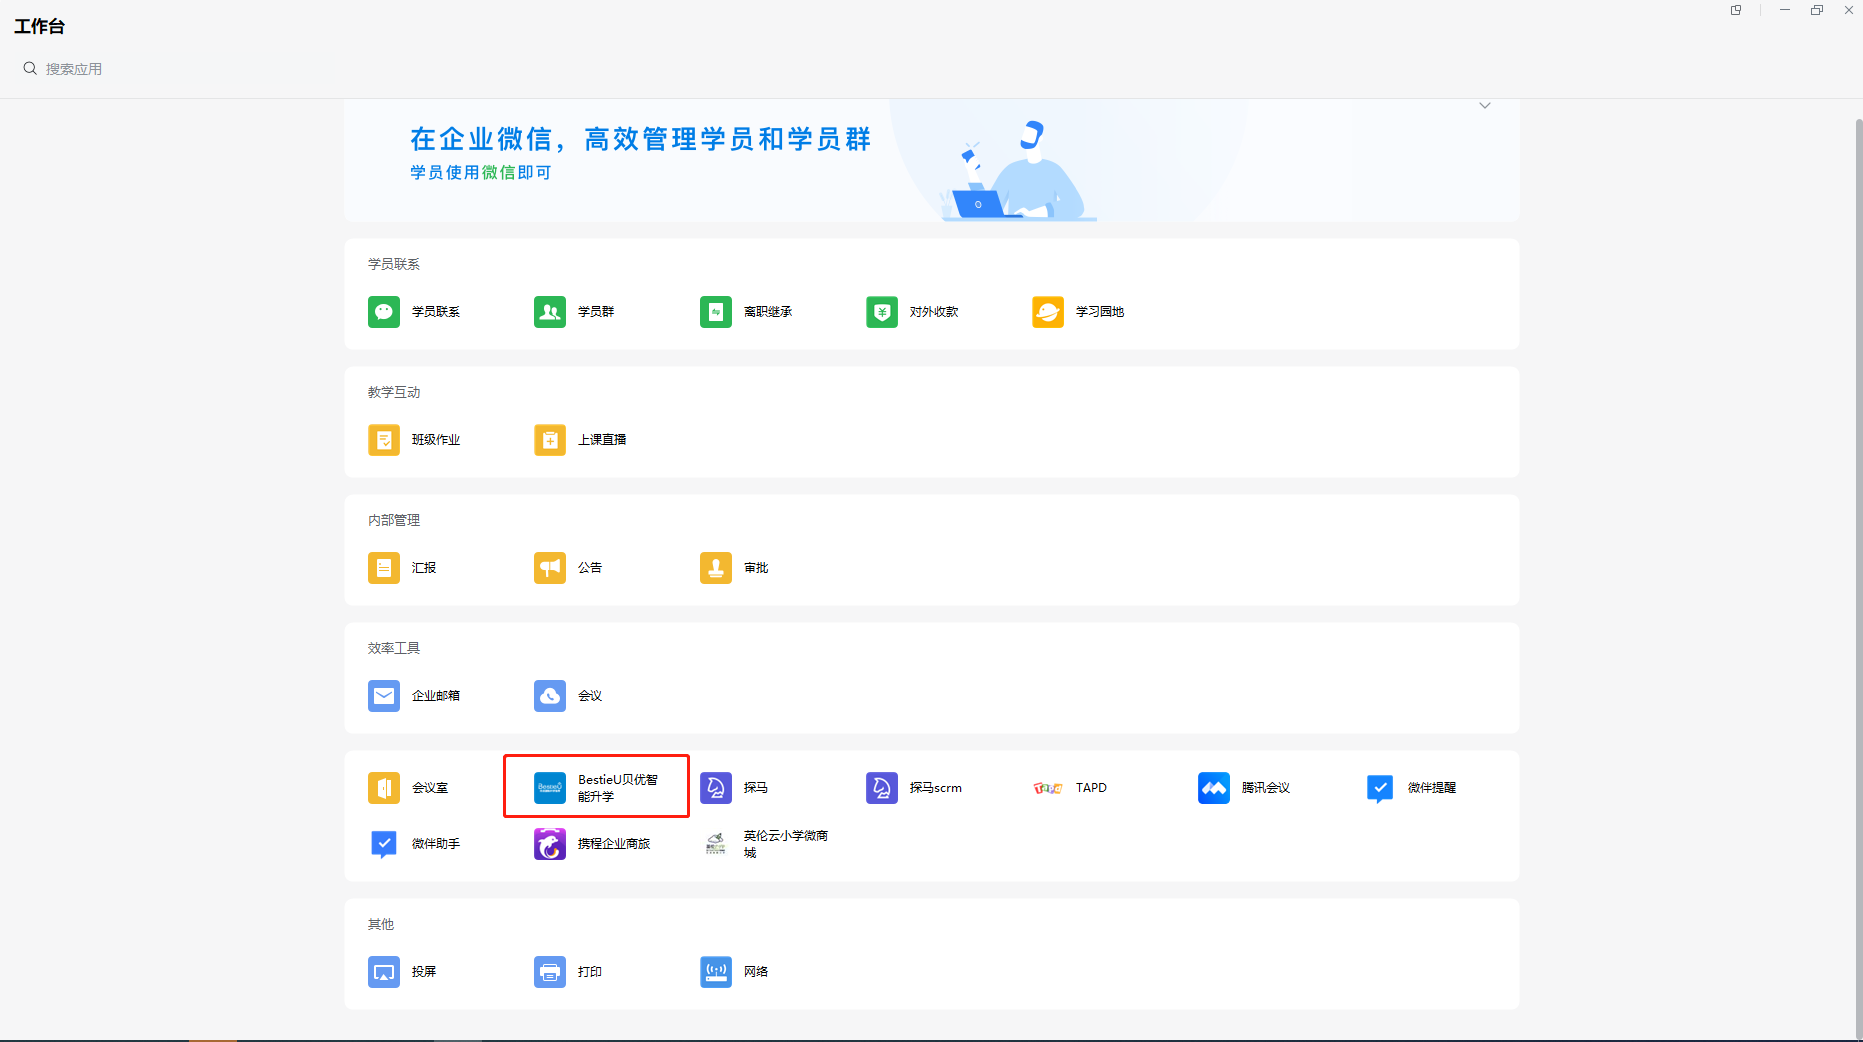Click the pop-out window icon in title bar
The width and height of the screenshot is (1863, 1042).
1736,10
